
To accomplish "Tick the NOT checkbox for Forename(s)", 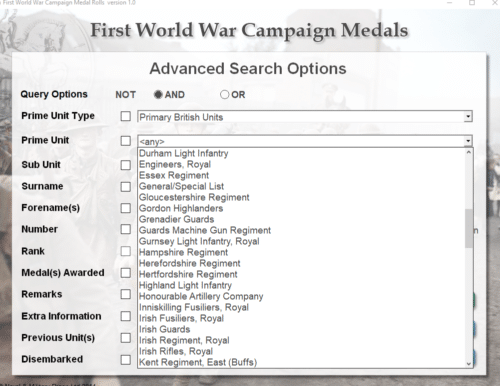I will tap(126, 208).
